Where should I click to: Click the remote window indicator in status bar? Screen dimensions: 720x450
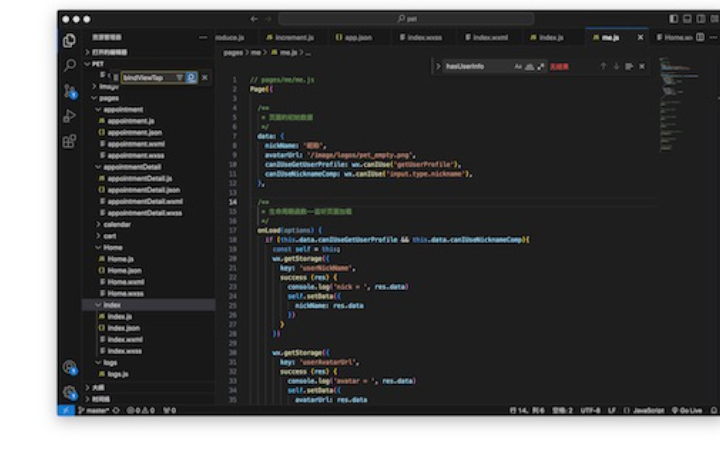tap(66, 410)
